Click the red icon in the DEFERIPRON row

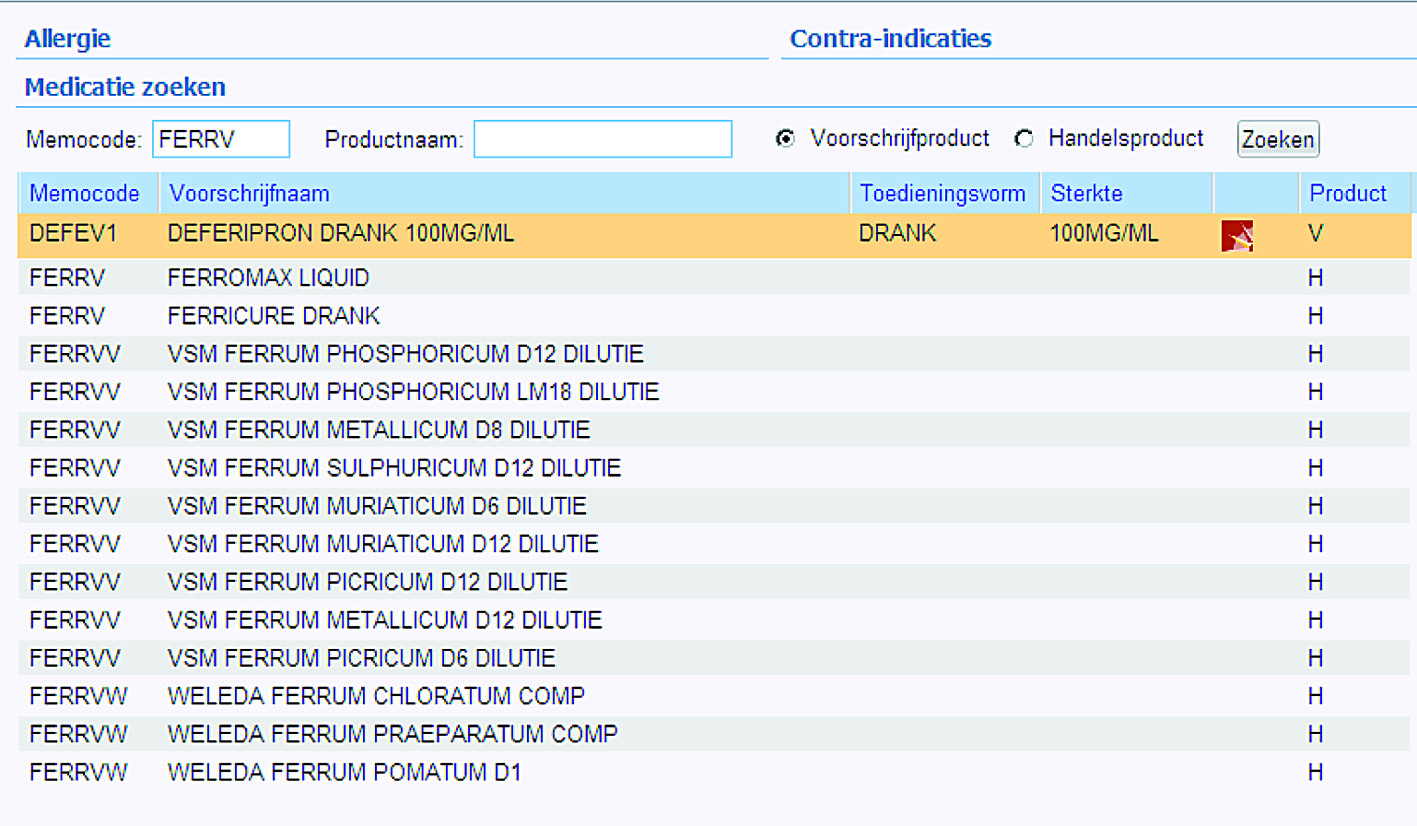click(1237, 237)
